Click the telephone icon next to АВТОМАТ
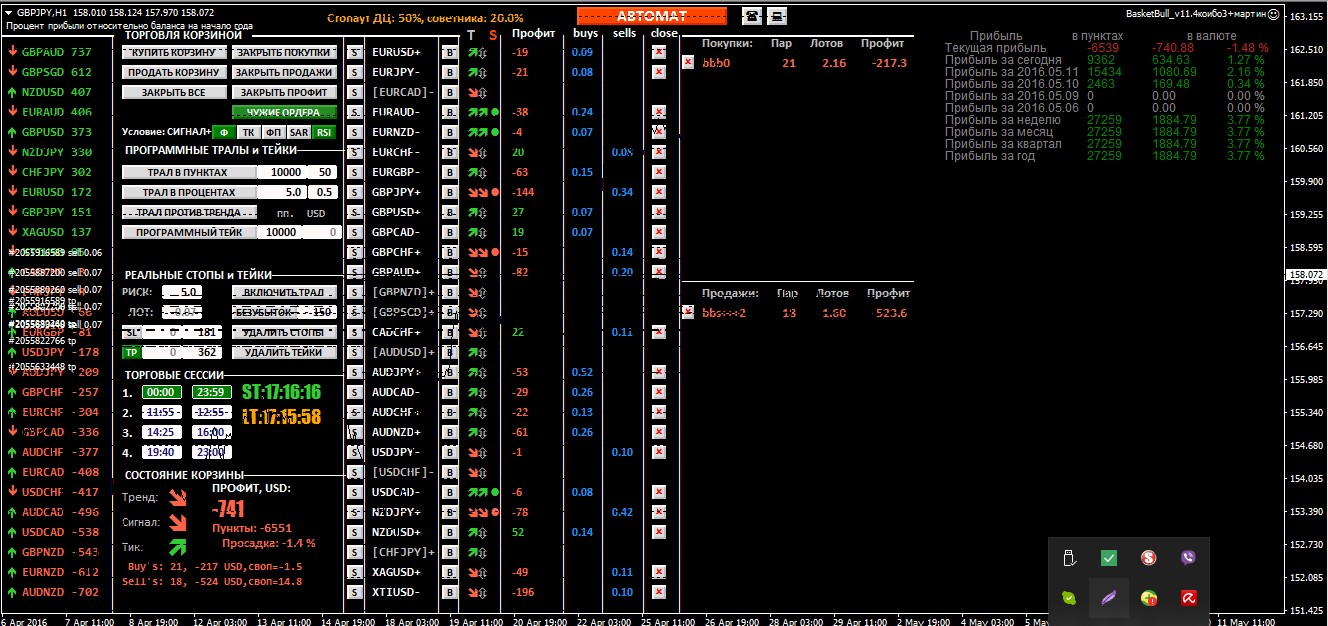 (x=751, y=15)
